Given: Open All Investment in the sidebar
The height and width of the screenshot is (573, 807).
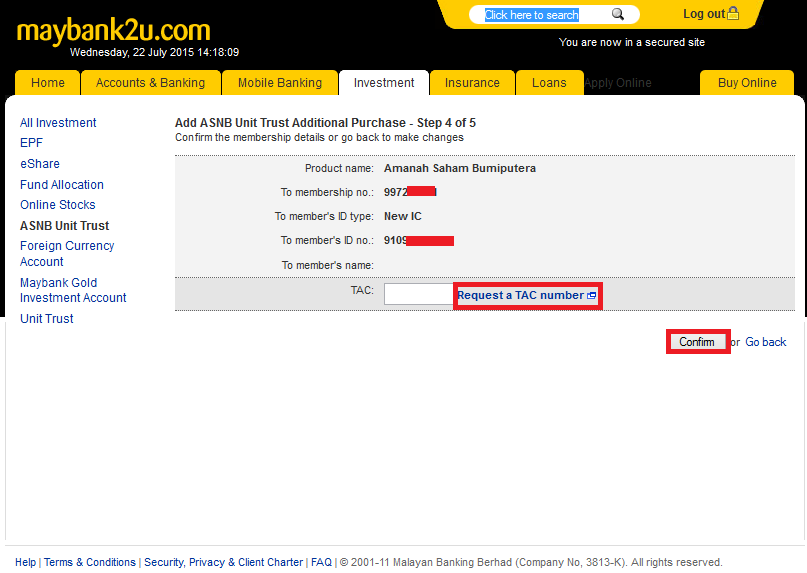Looking at the screenshot, I should tap(58, 123).
